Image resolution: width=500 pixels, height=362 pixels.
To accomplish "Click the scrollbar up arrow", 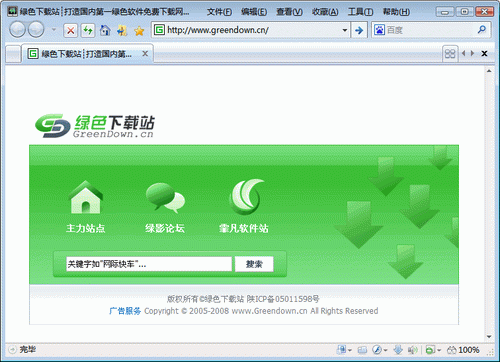I will (489, 71).
